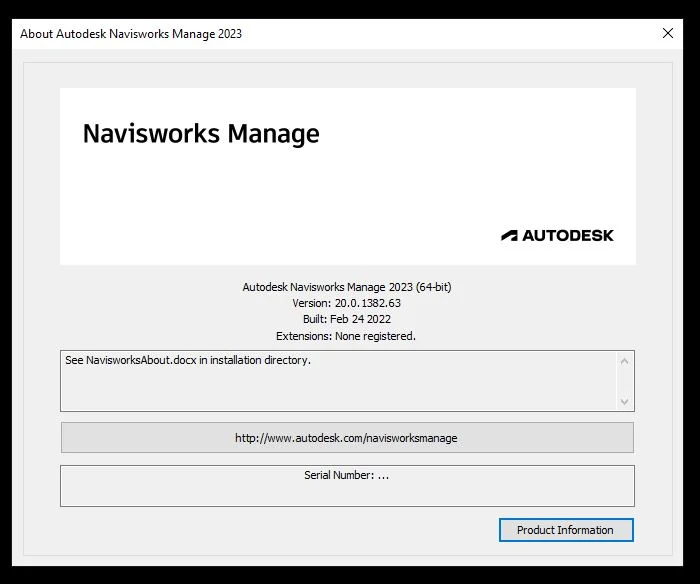Image resolution: width=700 pixels, height=584 pixels.
Task: Click the Product Information button
Action: 565,530
